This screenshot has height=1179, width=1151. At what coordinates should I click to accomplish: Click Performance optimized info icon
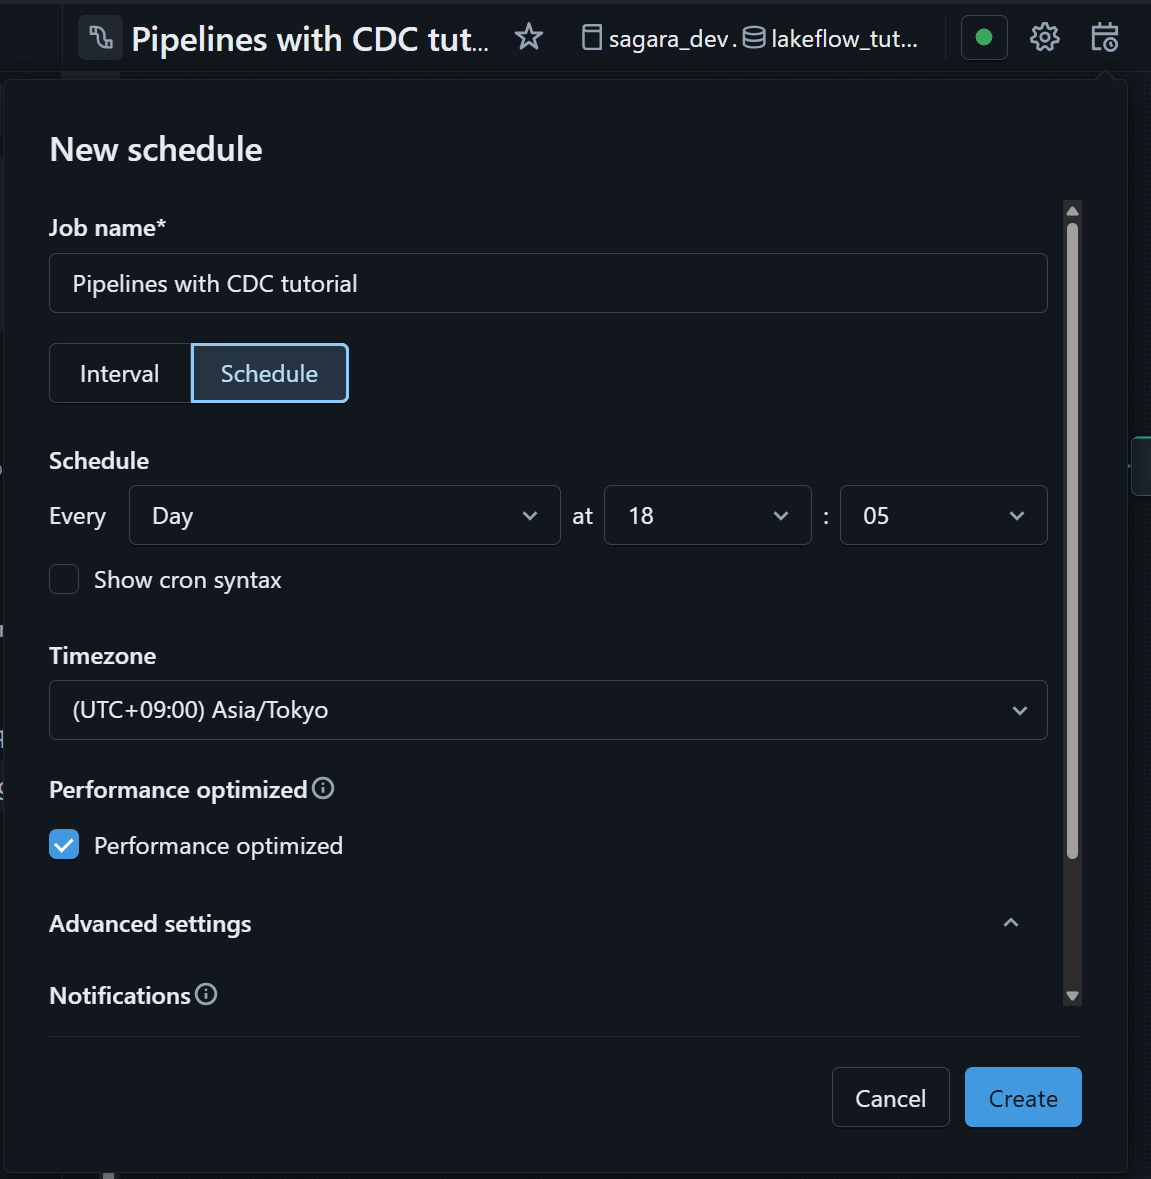(323, 788)
